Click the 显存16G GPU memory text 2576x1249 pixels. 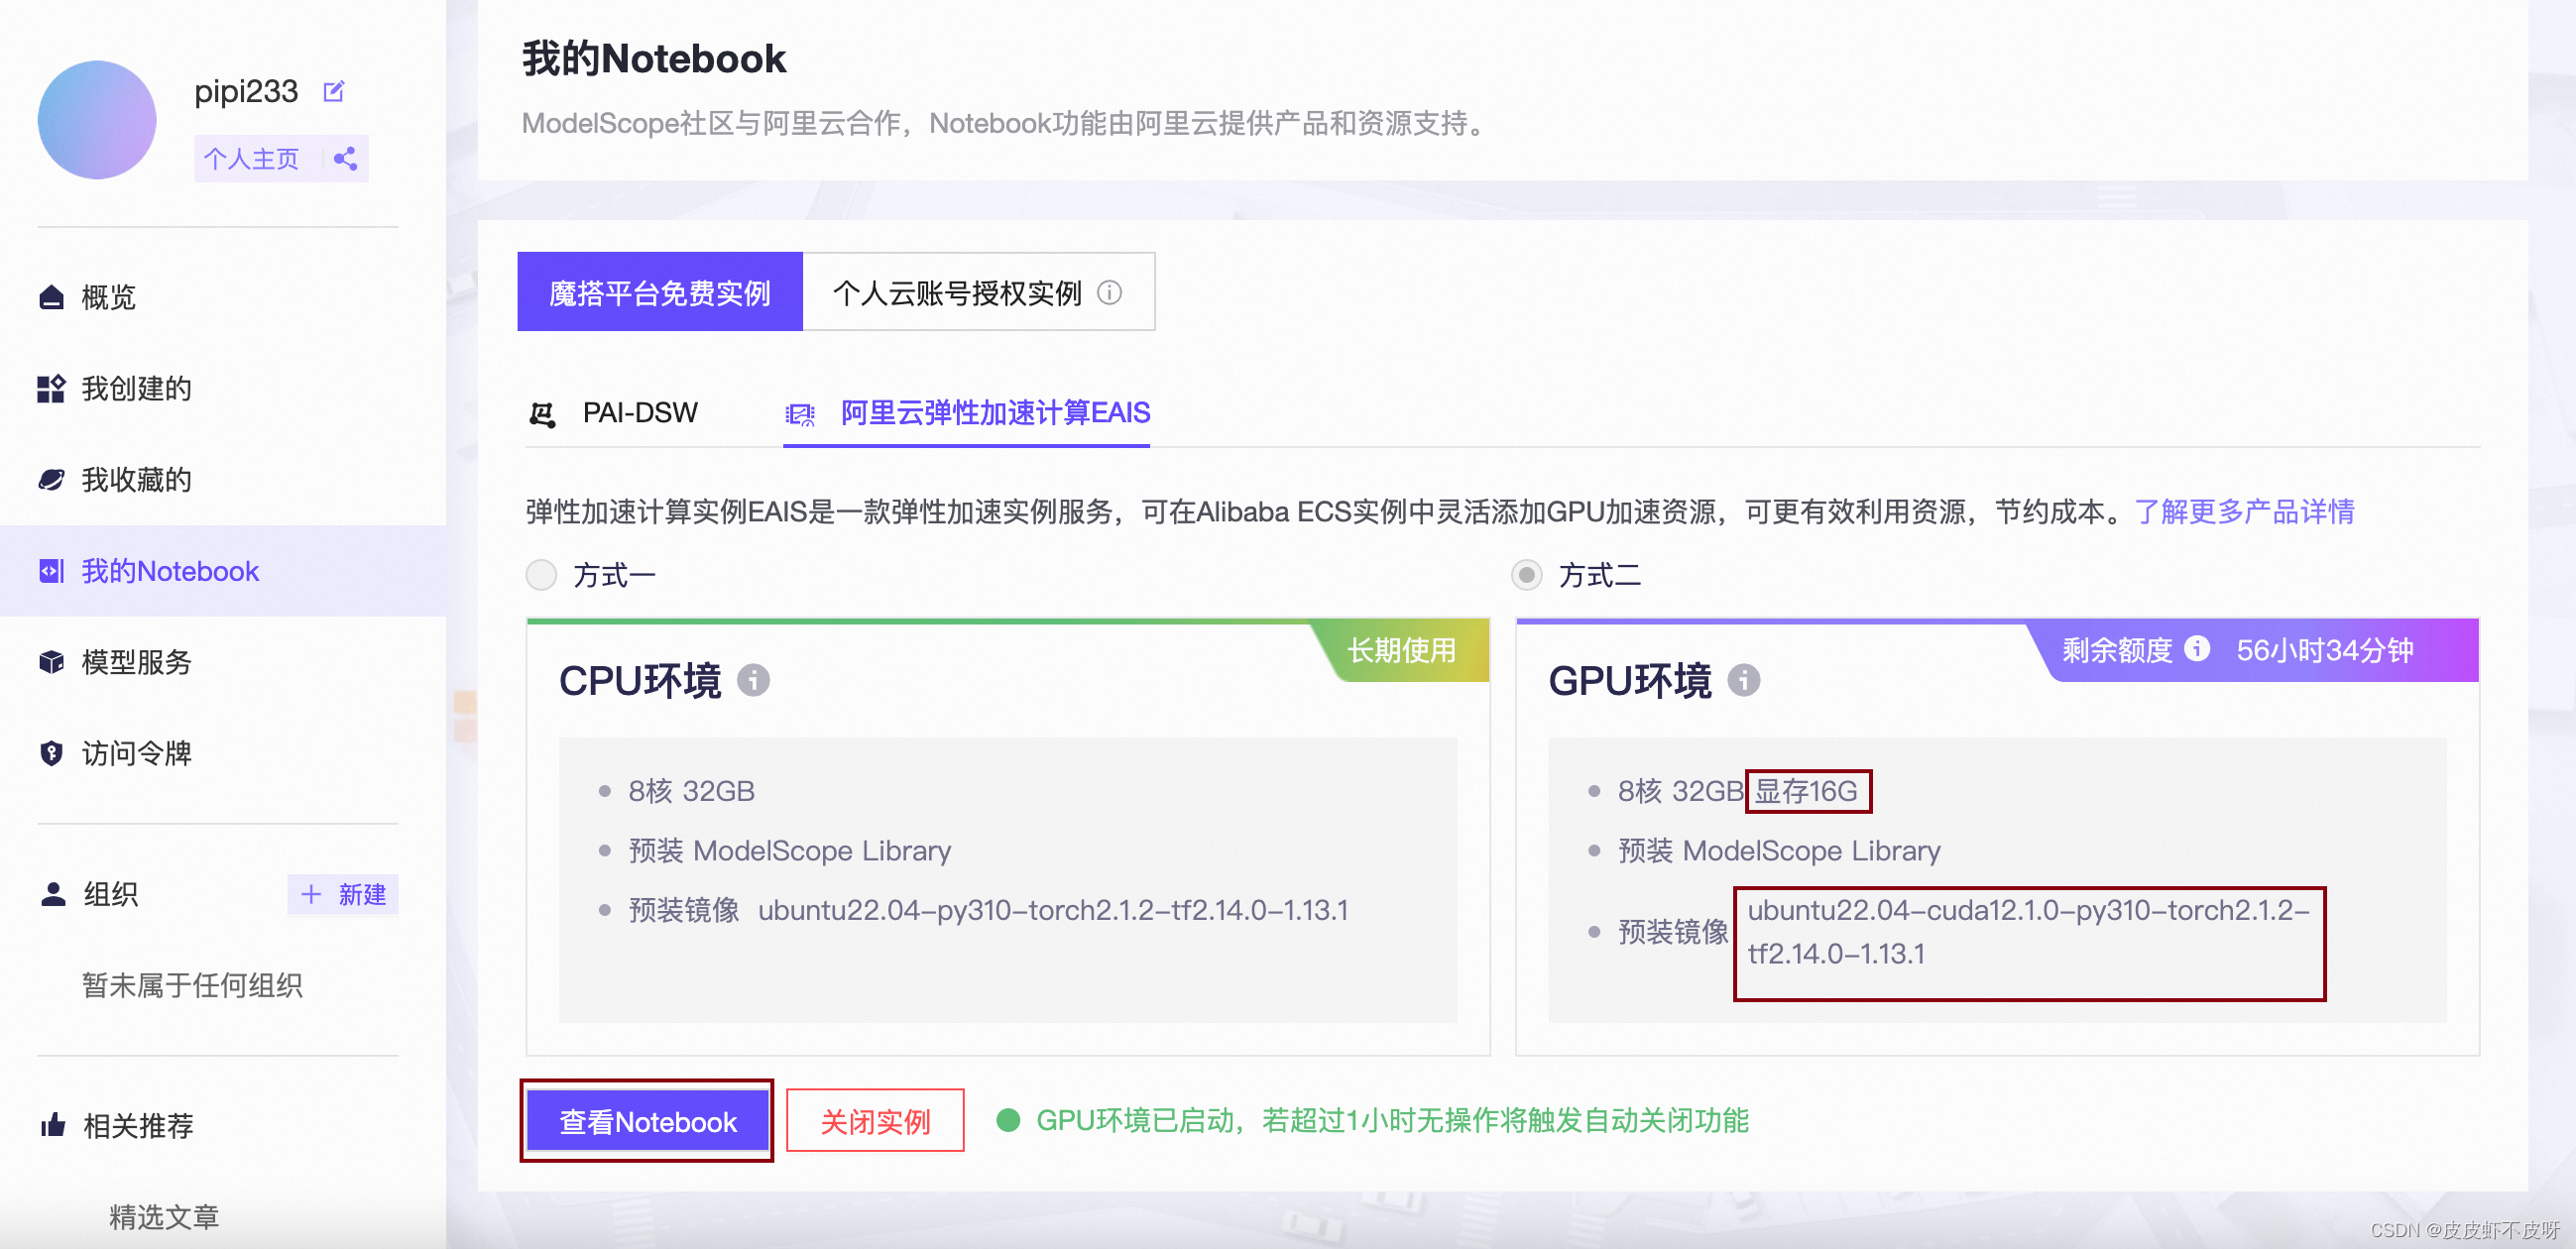coord(1806,791)
